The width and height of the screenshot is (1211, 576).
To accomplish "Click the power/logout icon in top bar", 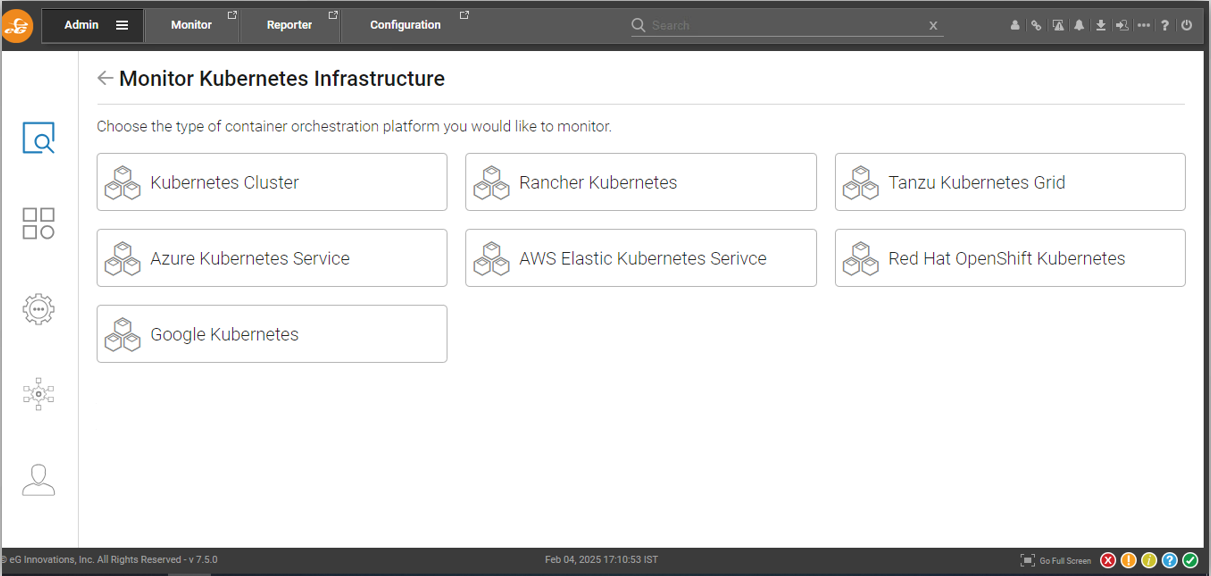I will 1187,26.
